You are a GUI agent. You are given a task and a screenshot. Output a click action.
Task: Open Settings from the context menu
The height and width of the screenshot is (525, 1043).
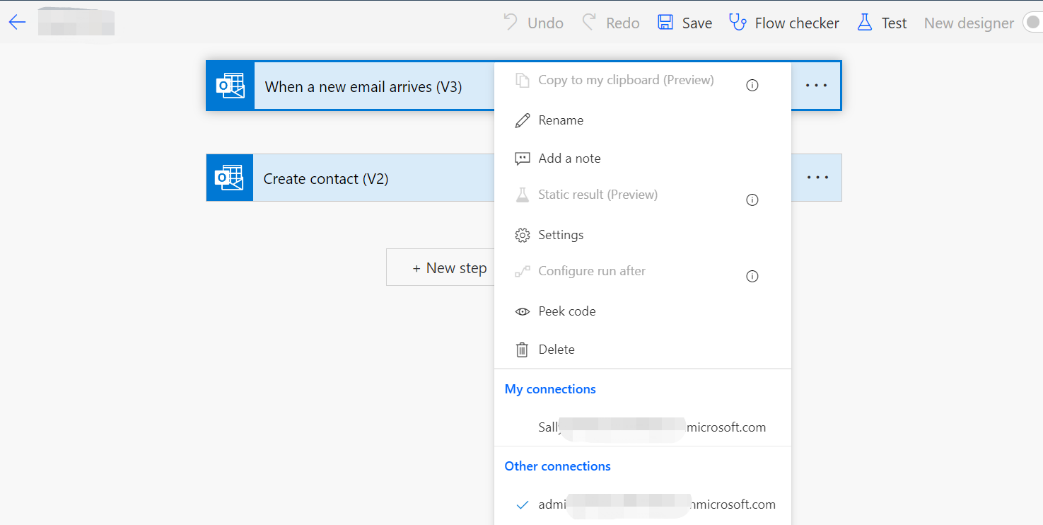[560, 235]
